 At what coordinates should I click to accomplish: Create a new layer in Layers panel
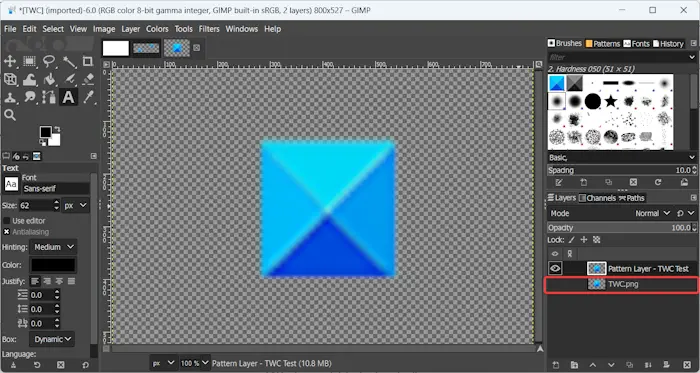click(x=556, y=365)
